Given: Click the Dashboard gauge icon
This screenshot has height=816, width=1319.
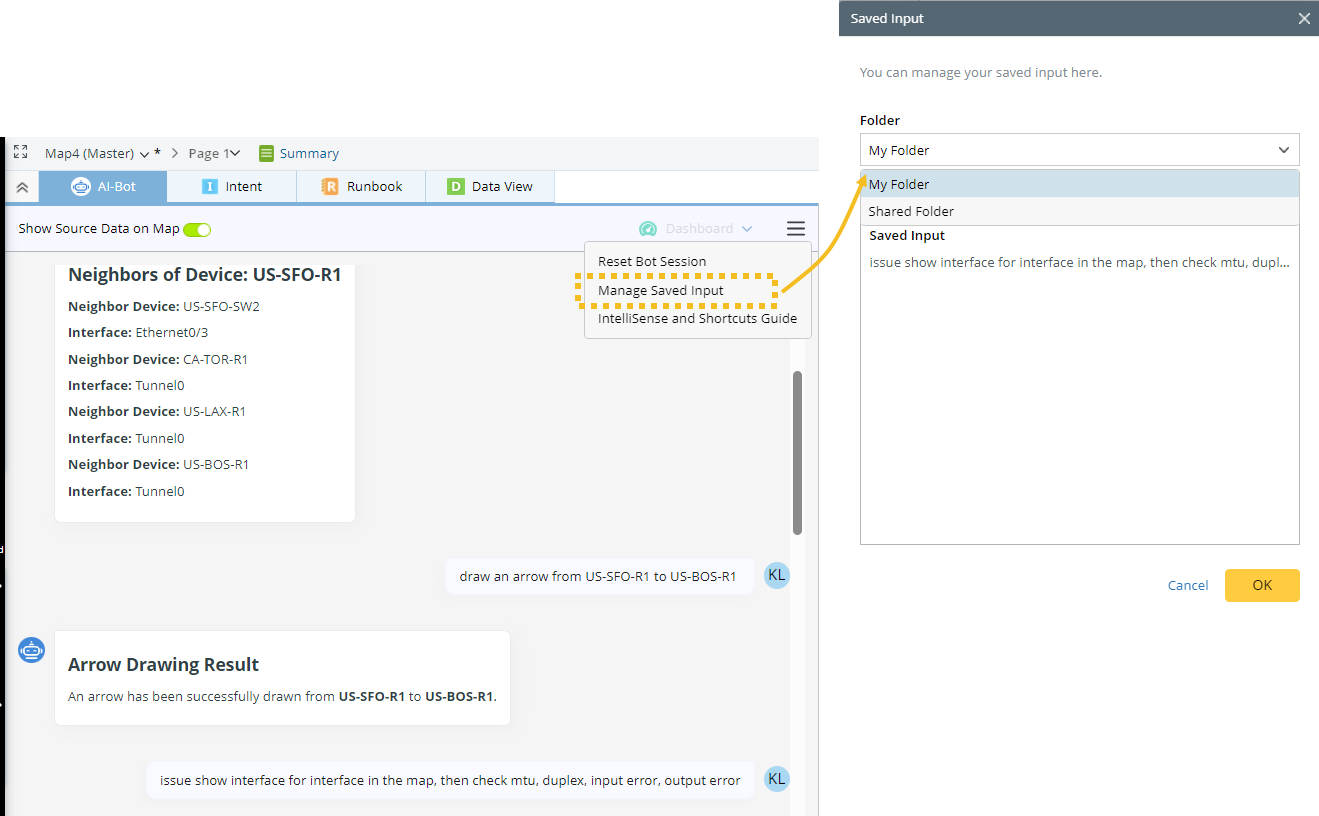Looking at the screenshot, I should [648, 229].
